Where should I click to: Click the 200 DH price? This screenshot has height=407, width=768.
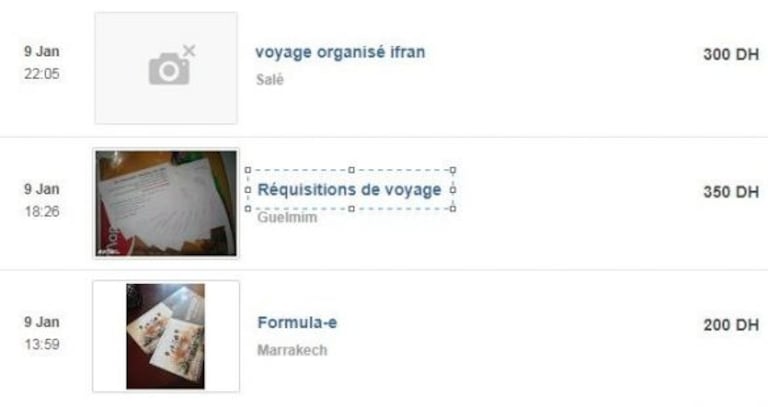pos(731,325)
